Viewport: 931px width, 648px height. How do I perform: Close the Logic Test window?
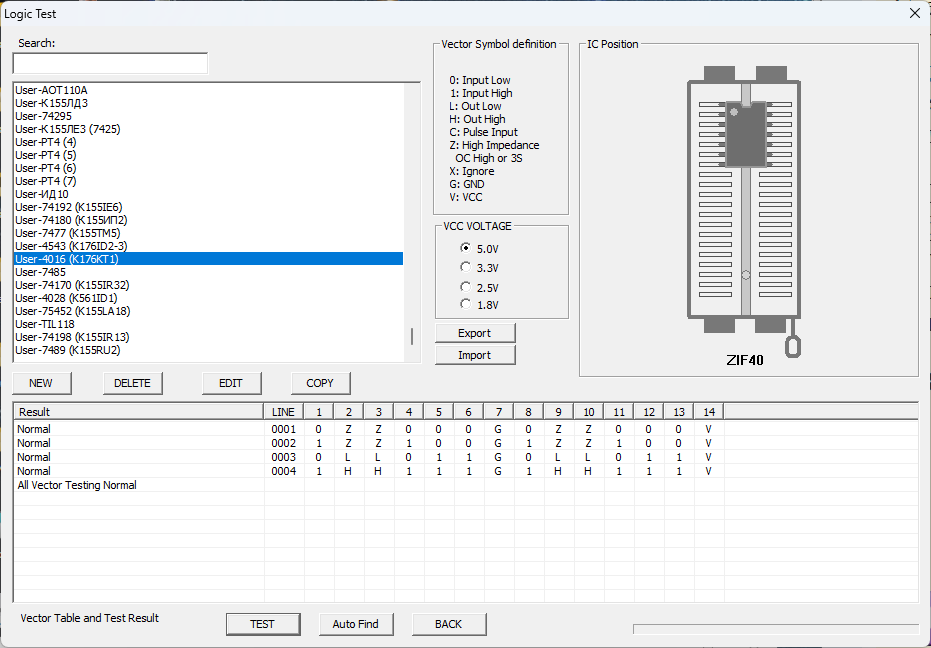pyautogui.click(x=914, y=14)
